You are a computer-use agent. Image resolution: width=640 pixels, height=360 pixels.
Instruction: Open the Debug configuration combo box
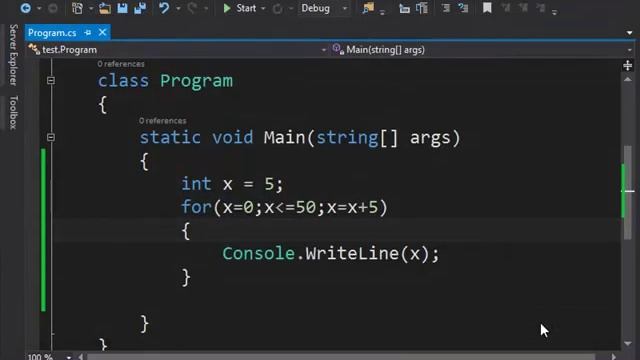click(x=324, y=8)
